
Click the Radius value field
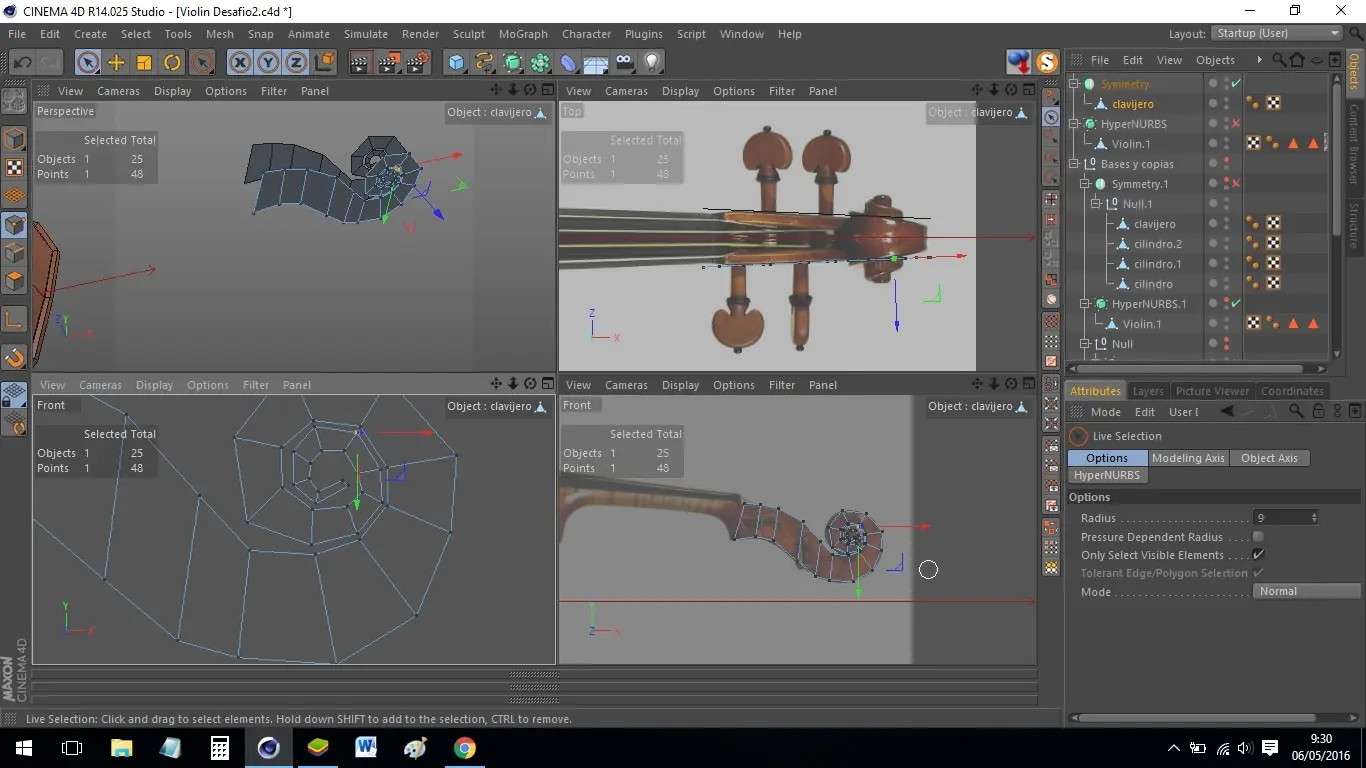pos(1280,518)
